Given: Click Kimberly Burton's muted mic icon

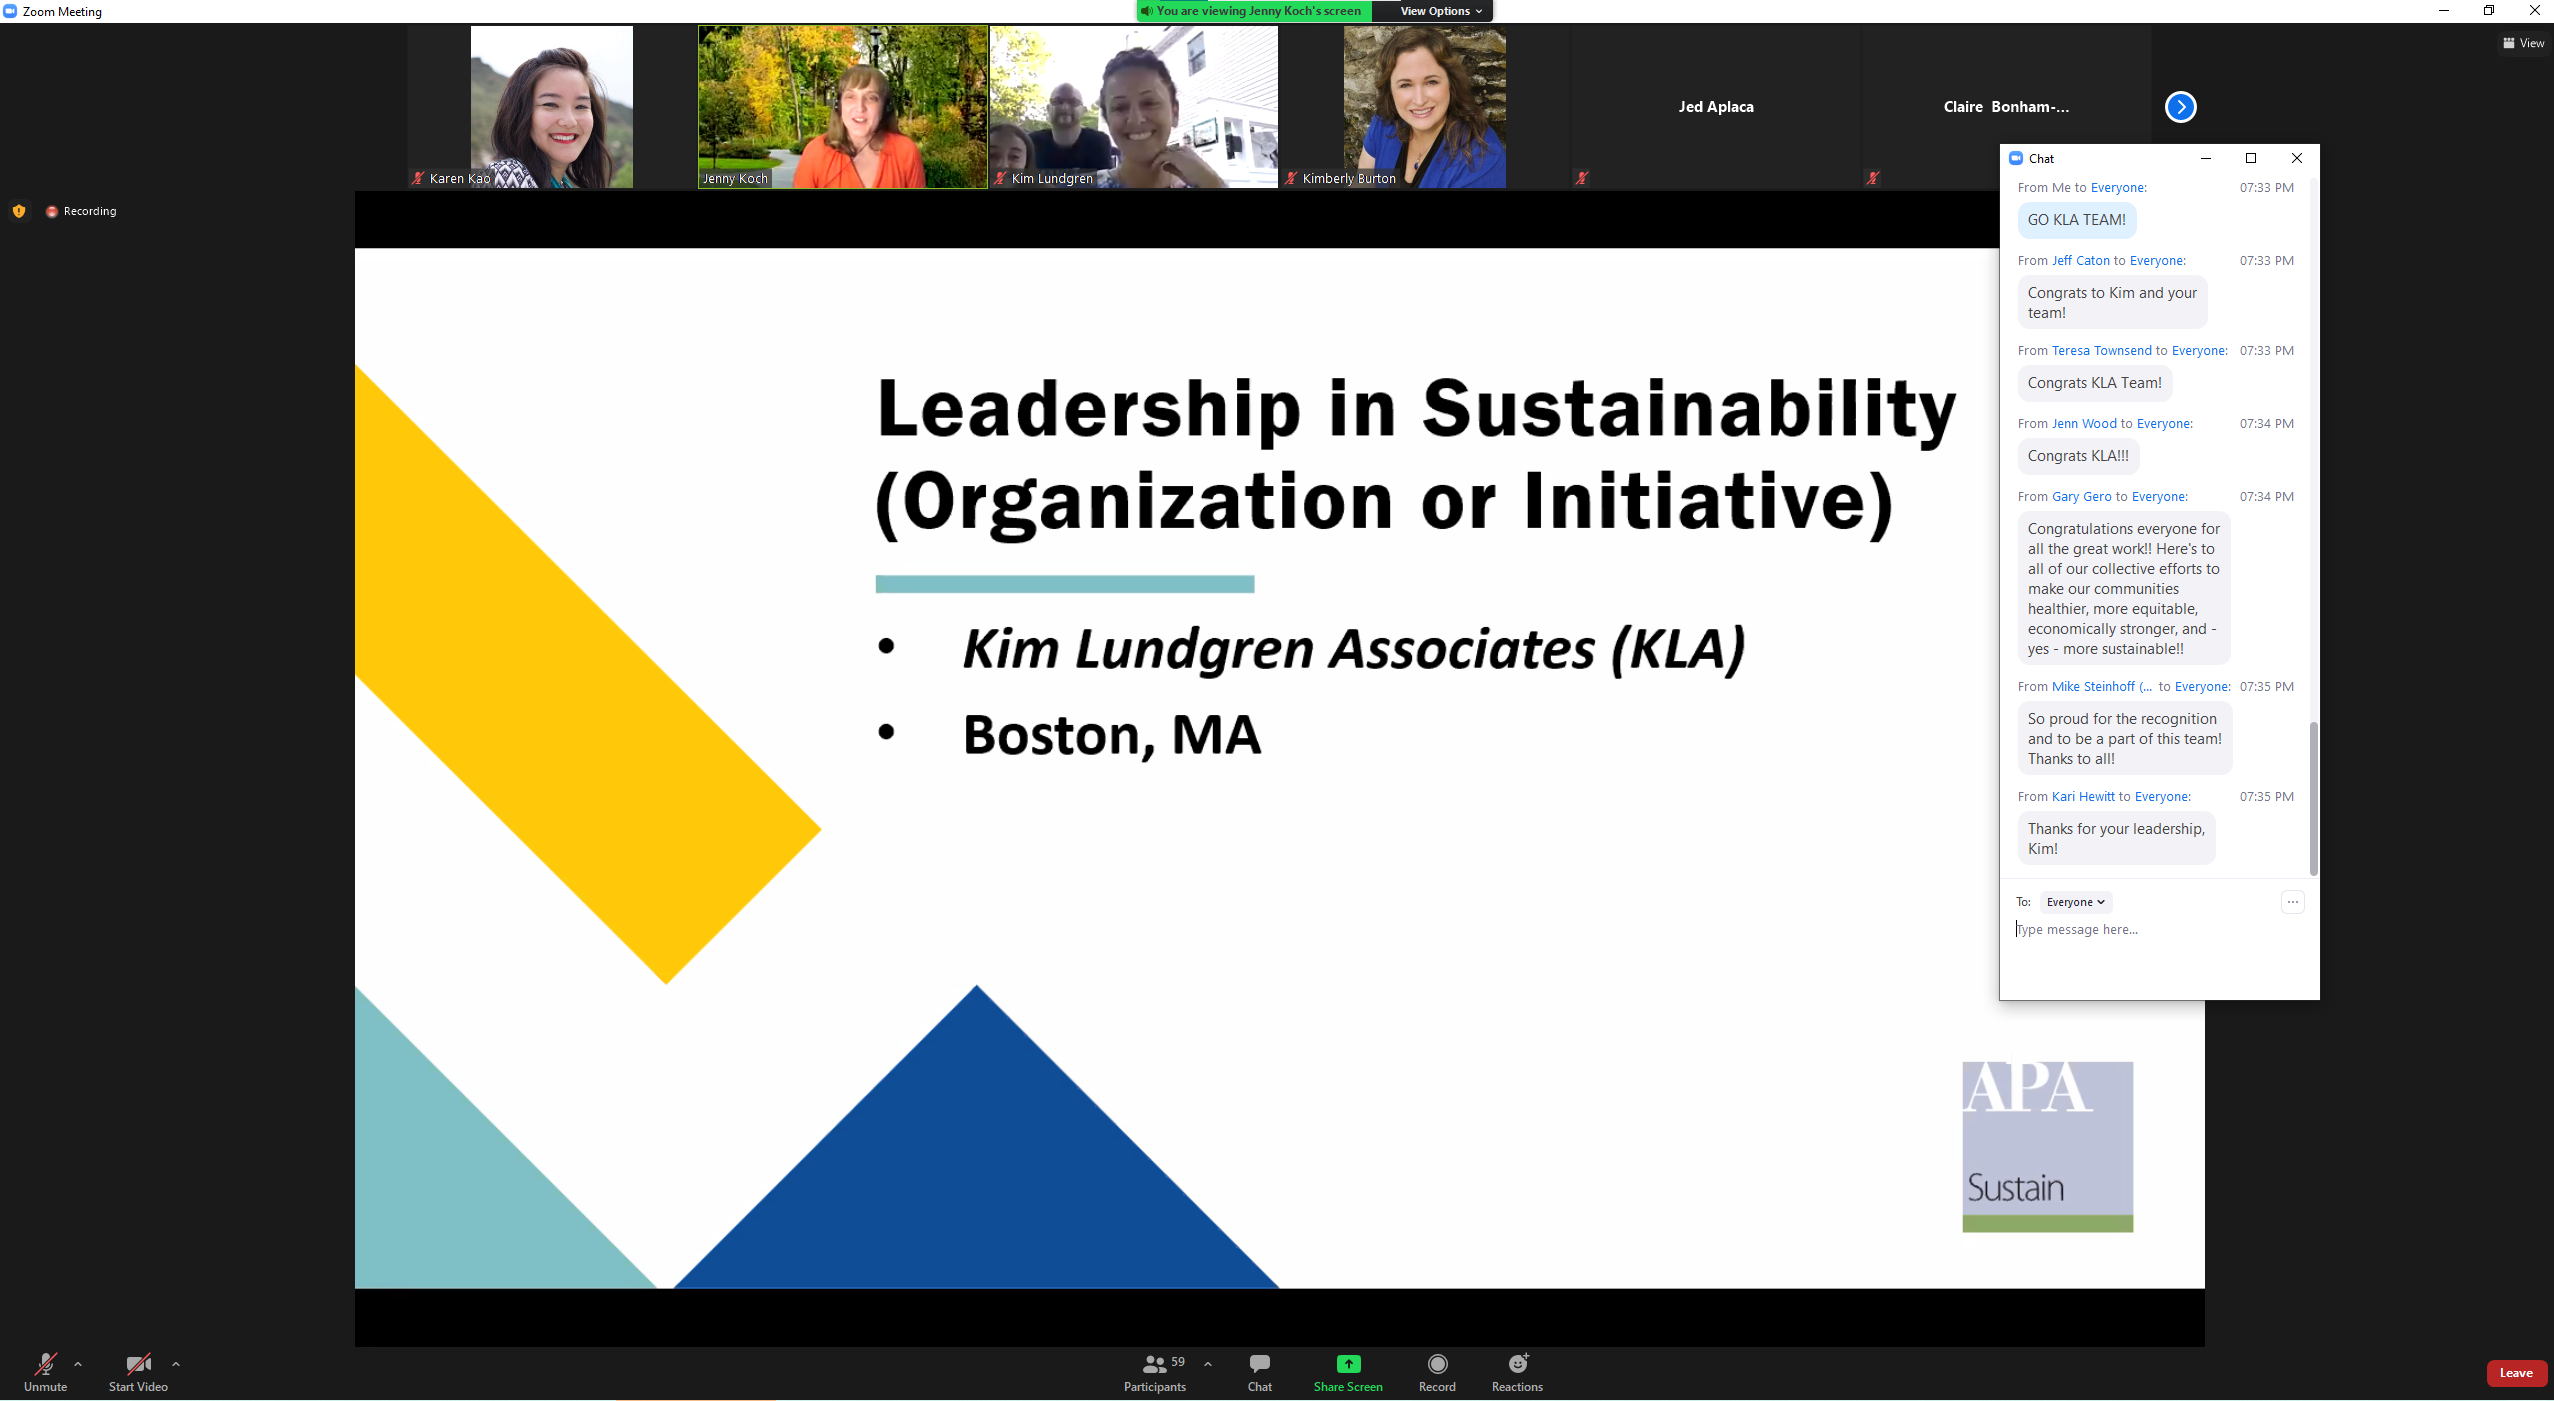Looking at the screenshot, I should click(1291, 178).
